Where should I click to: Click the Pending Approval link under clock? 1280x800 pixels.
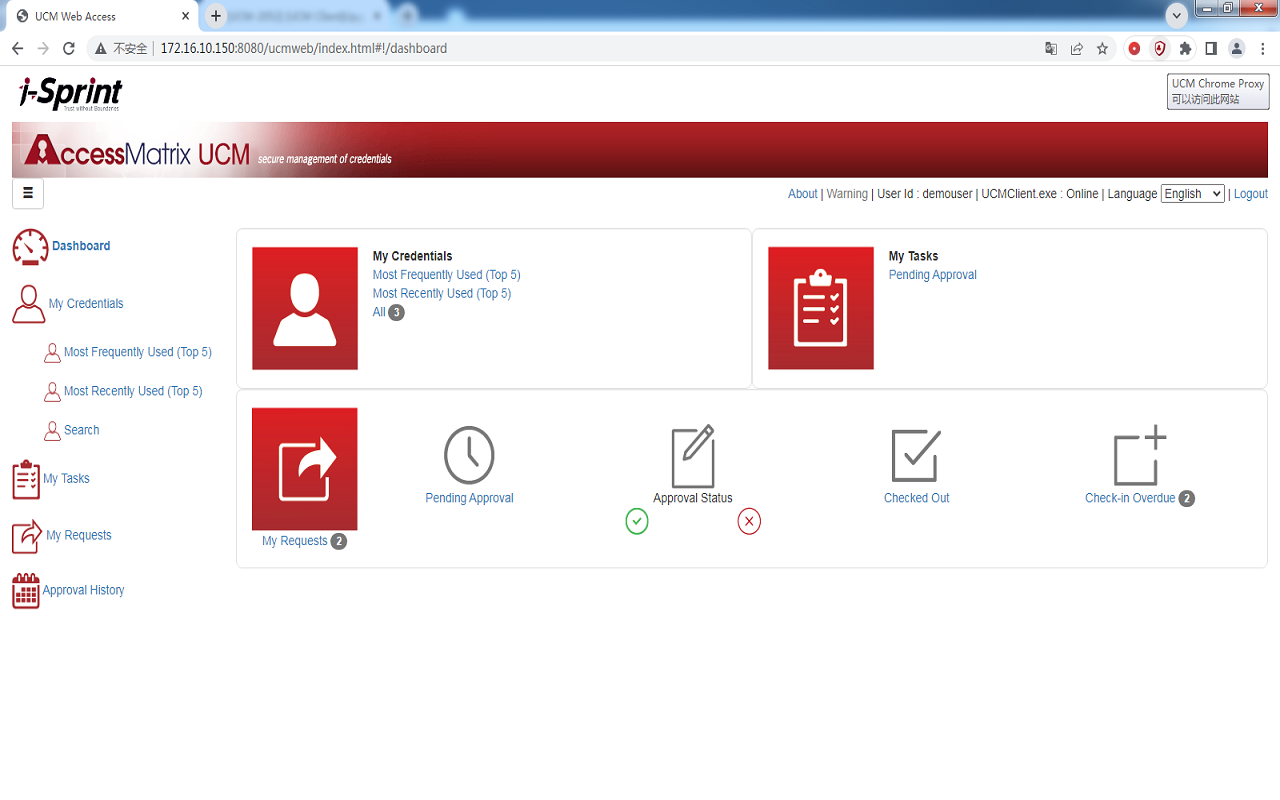(x=469, y=498)
